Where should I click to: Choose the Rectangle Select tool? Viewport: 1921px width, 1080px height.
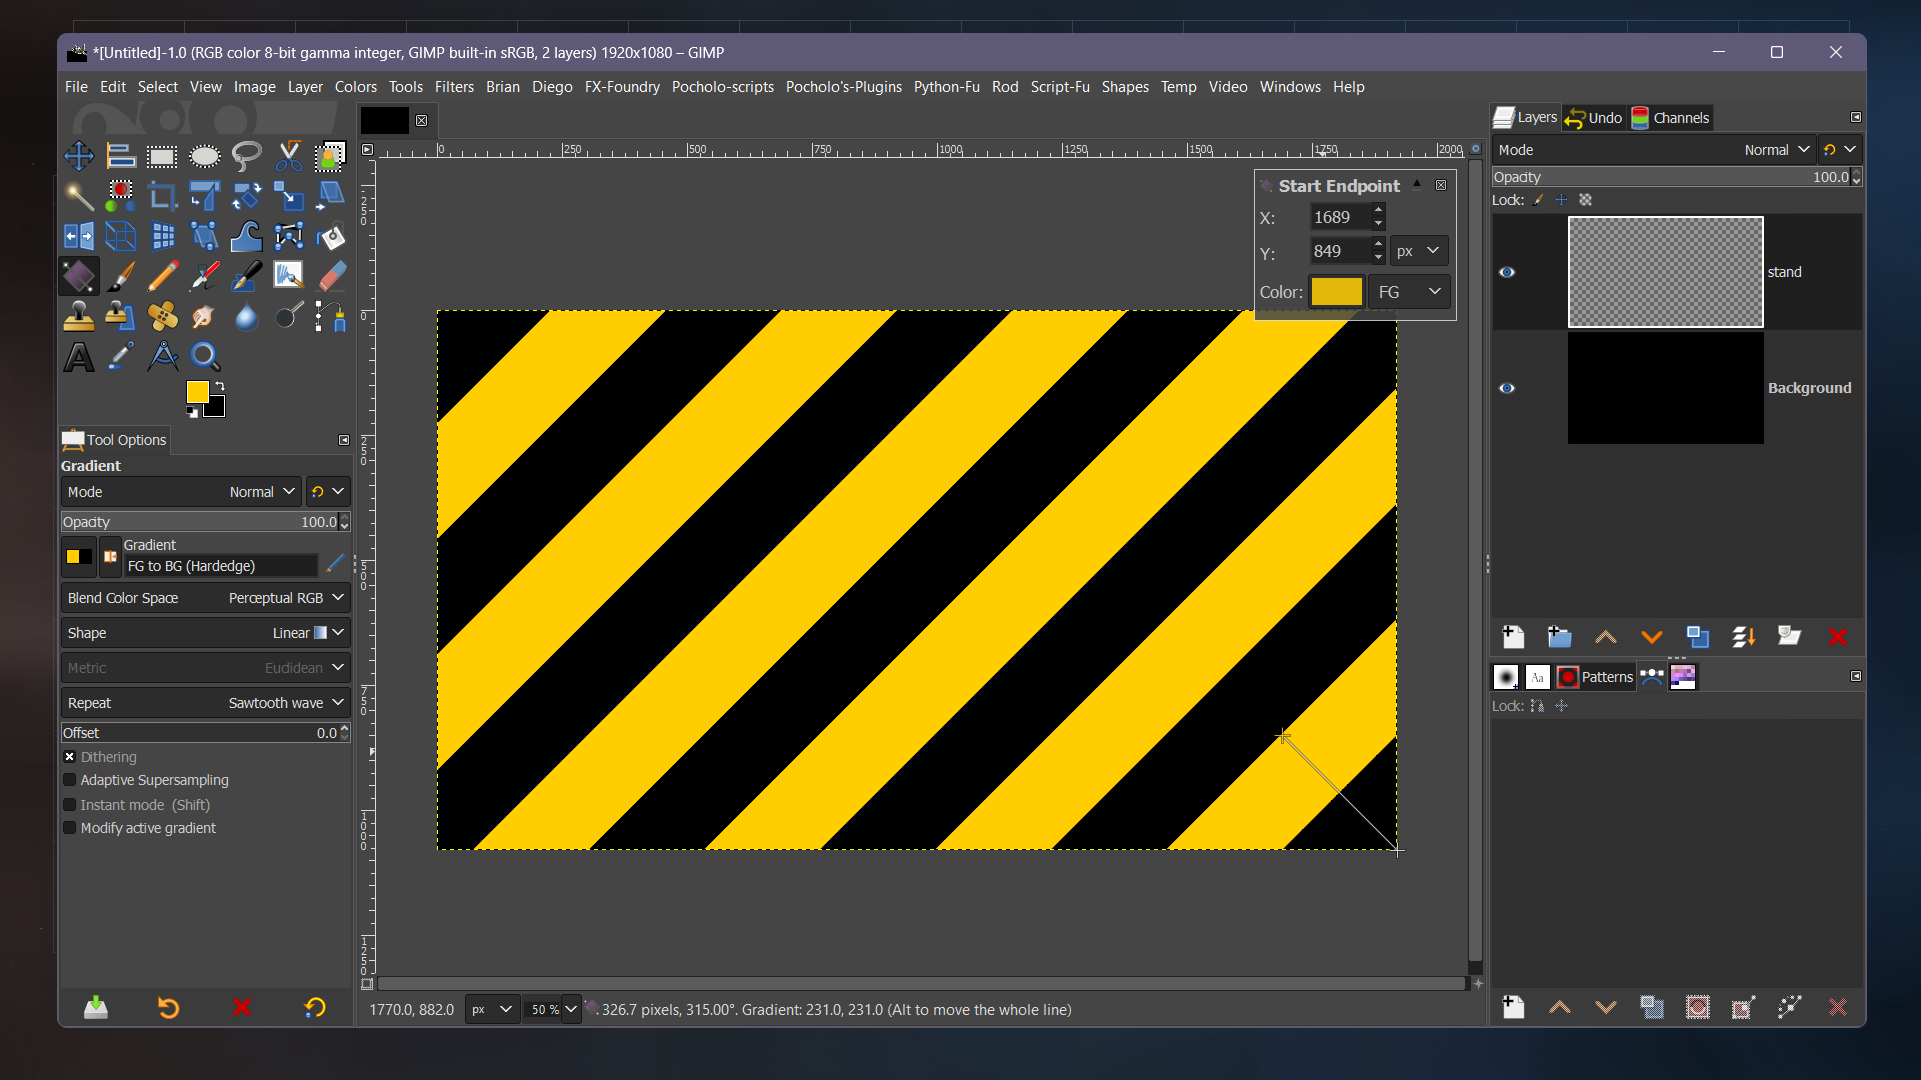pos(162,156)
